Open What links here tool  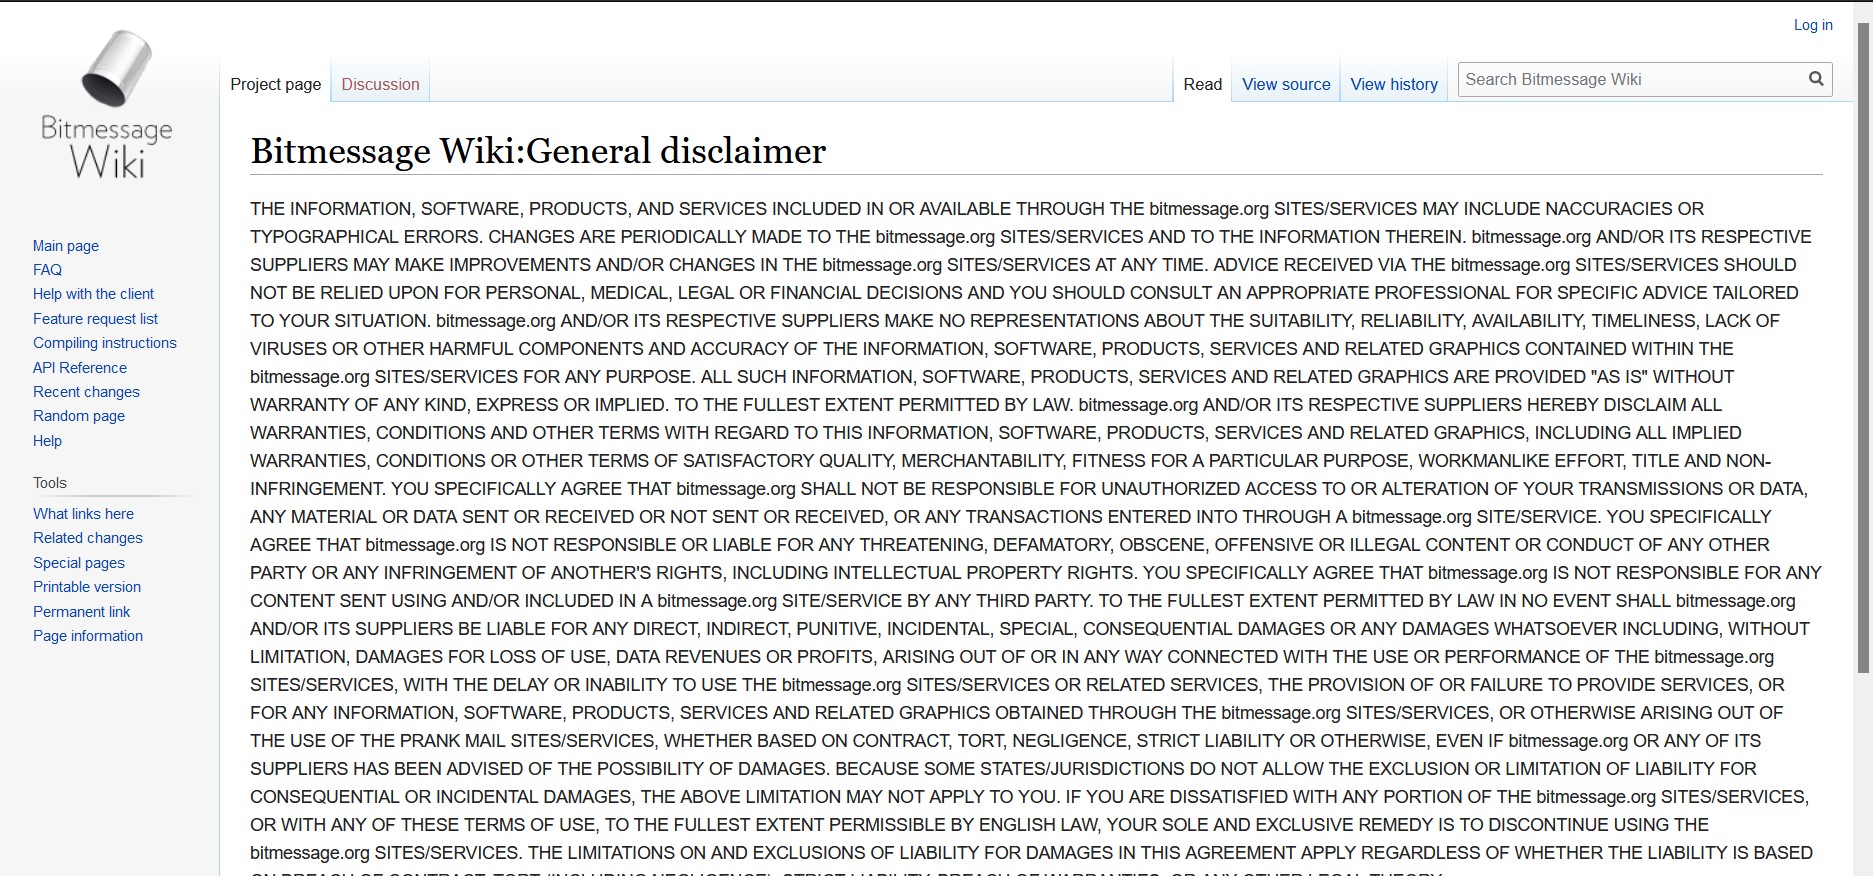(83, 514)
